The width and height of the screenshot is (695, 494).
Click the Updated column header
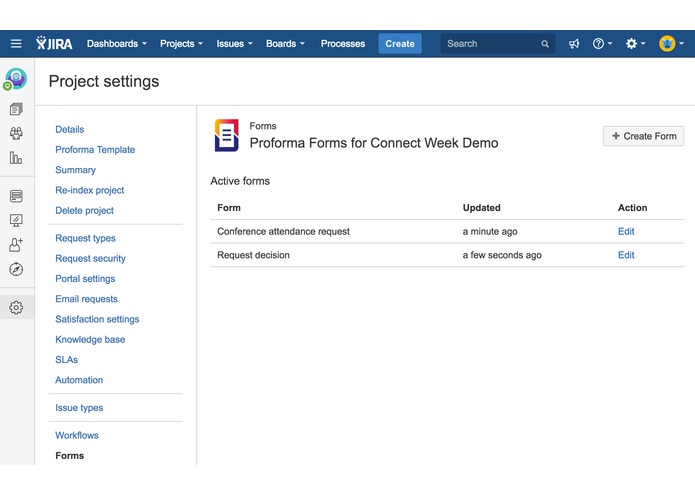pyautogui.click(x=481, y=208)
